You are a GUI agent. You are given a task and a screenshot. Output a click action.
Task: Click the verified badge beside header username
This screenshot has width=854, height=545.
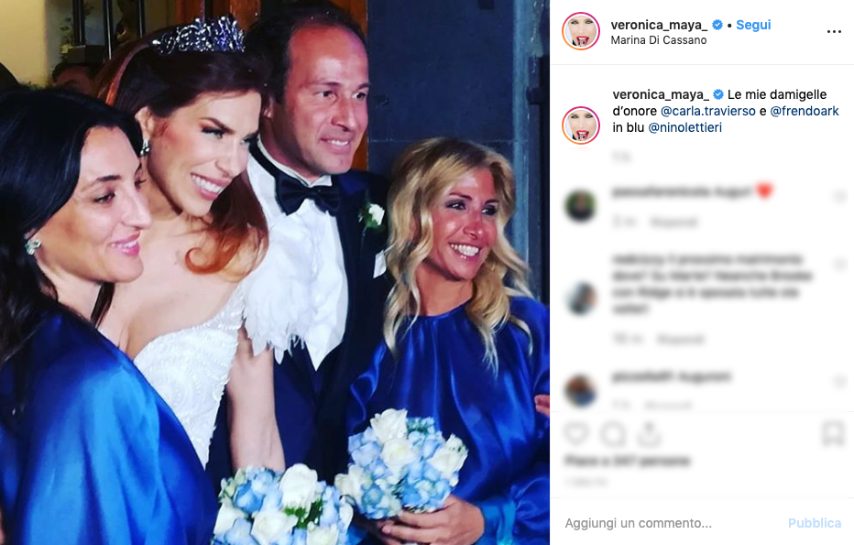pyautogui.click(x=718, y=25)
